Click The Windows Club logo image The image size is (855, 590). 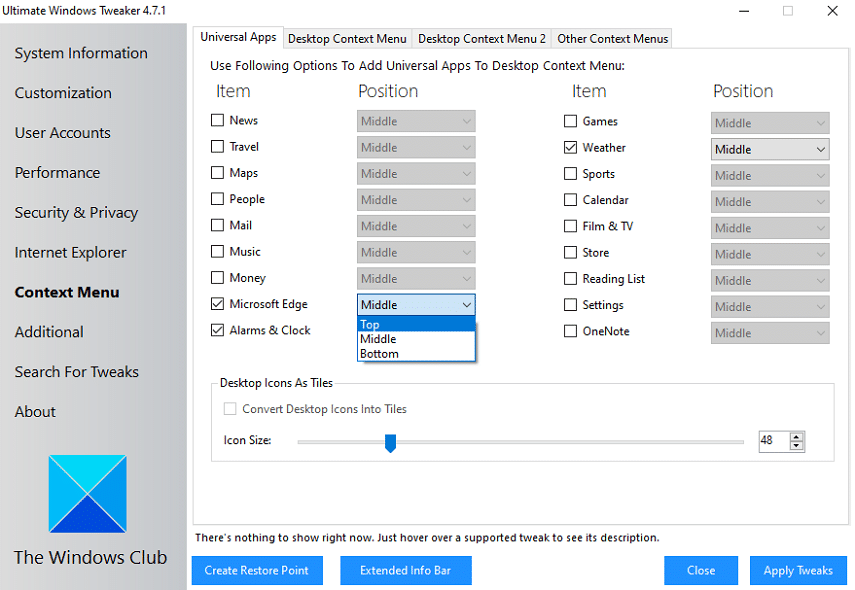[x=87, y=493]
